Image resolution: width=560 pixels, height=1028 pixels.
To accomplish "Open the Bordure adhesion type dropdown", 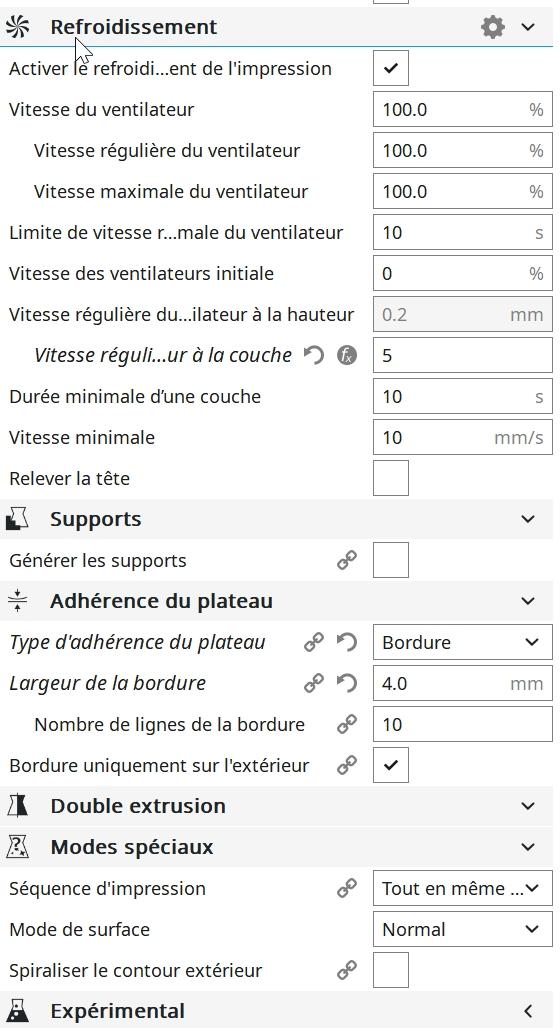I will pyautogui.click(x=463, y=642).
